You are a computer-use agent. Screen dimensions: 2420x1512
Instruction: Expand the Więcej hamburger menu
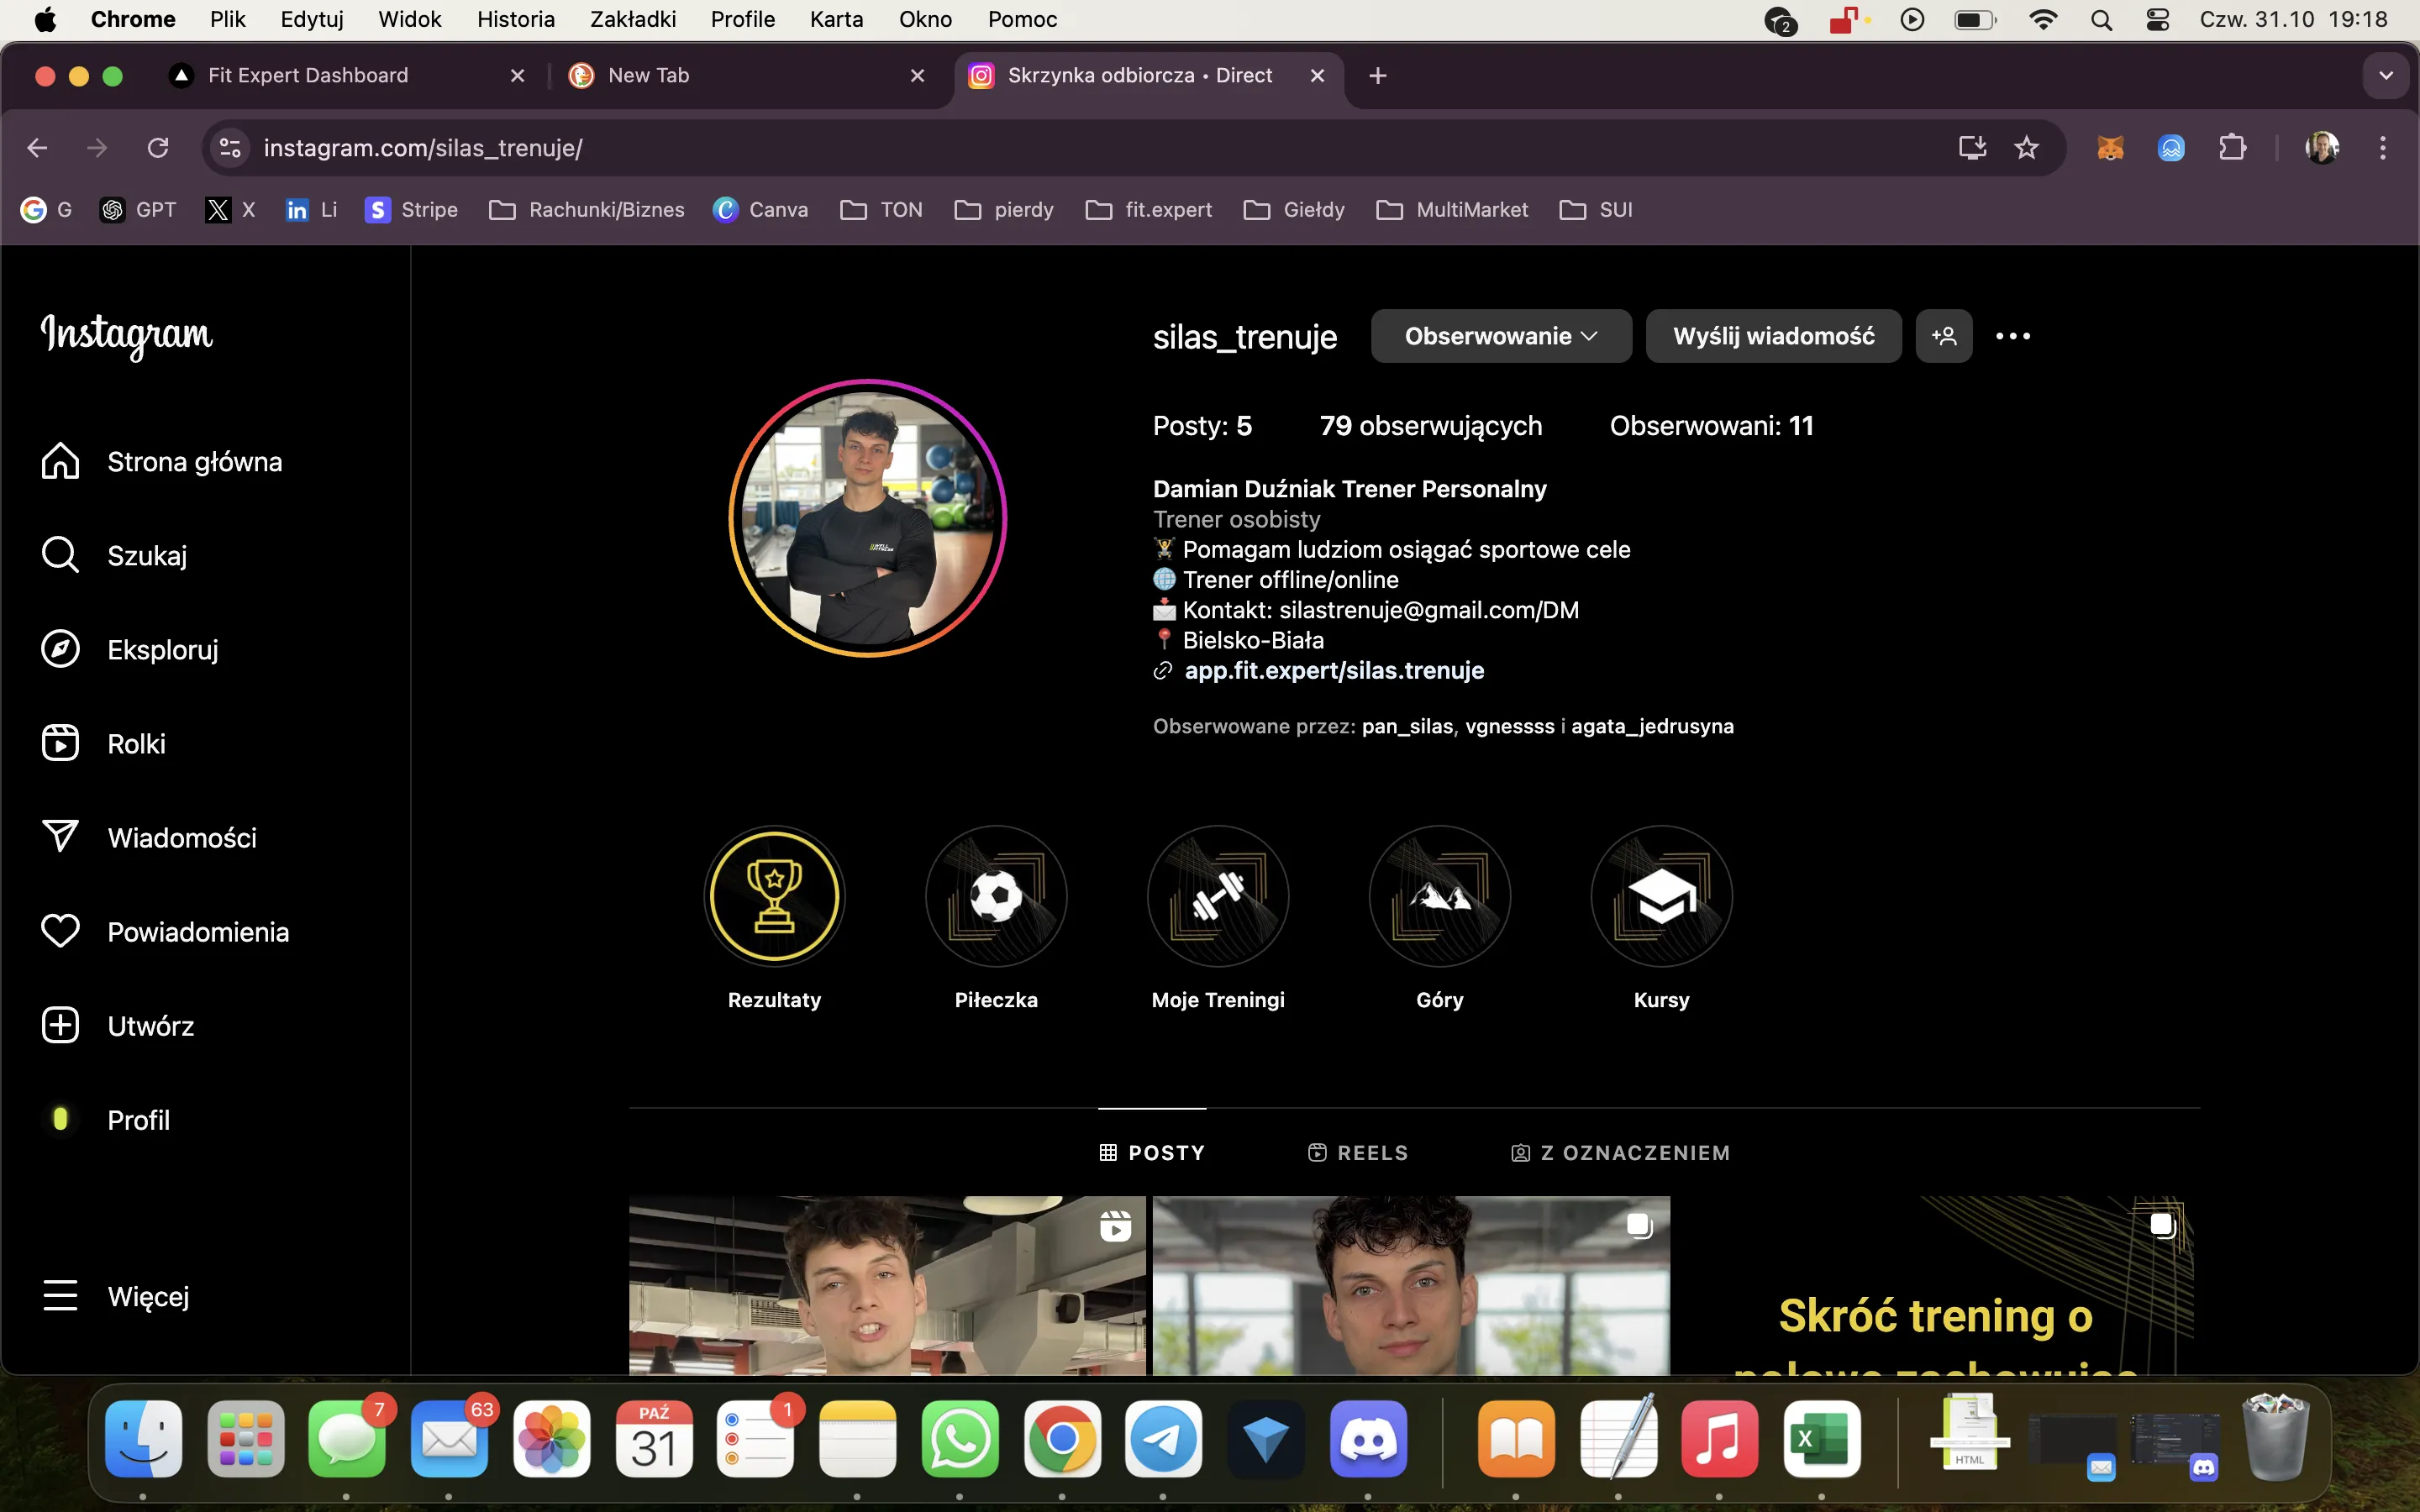click(x=60, y=1295)
